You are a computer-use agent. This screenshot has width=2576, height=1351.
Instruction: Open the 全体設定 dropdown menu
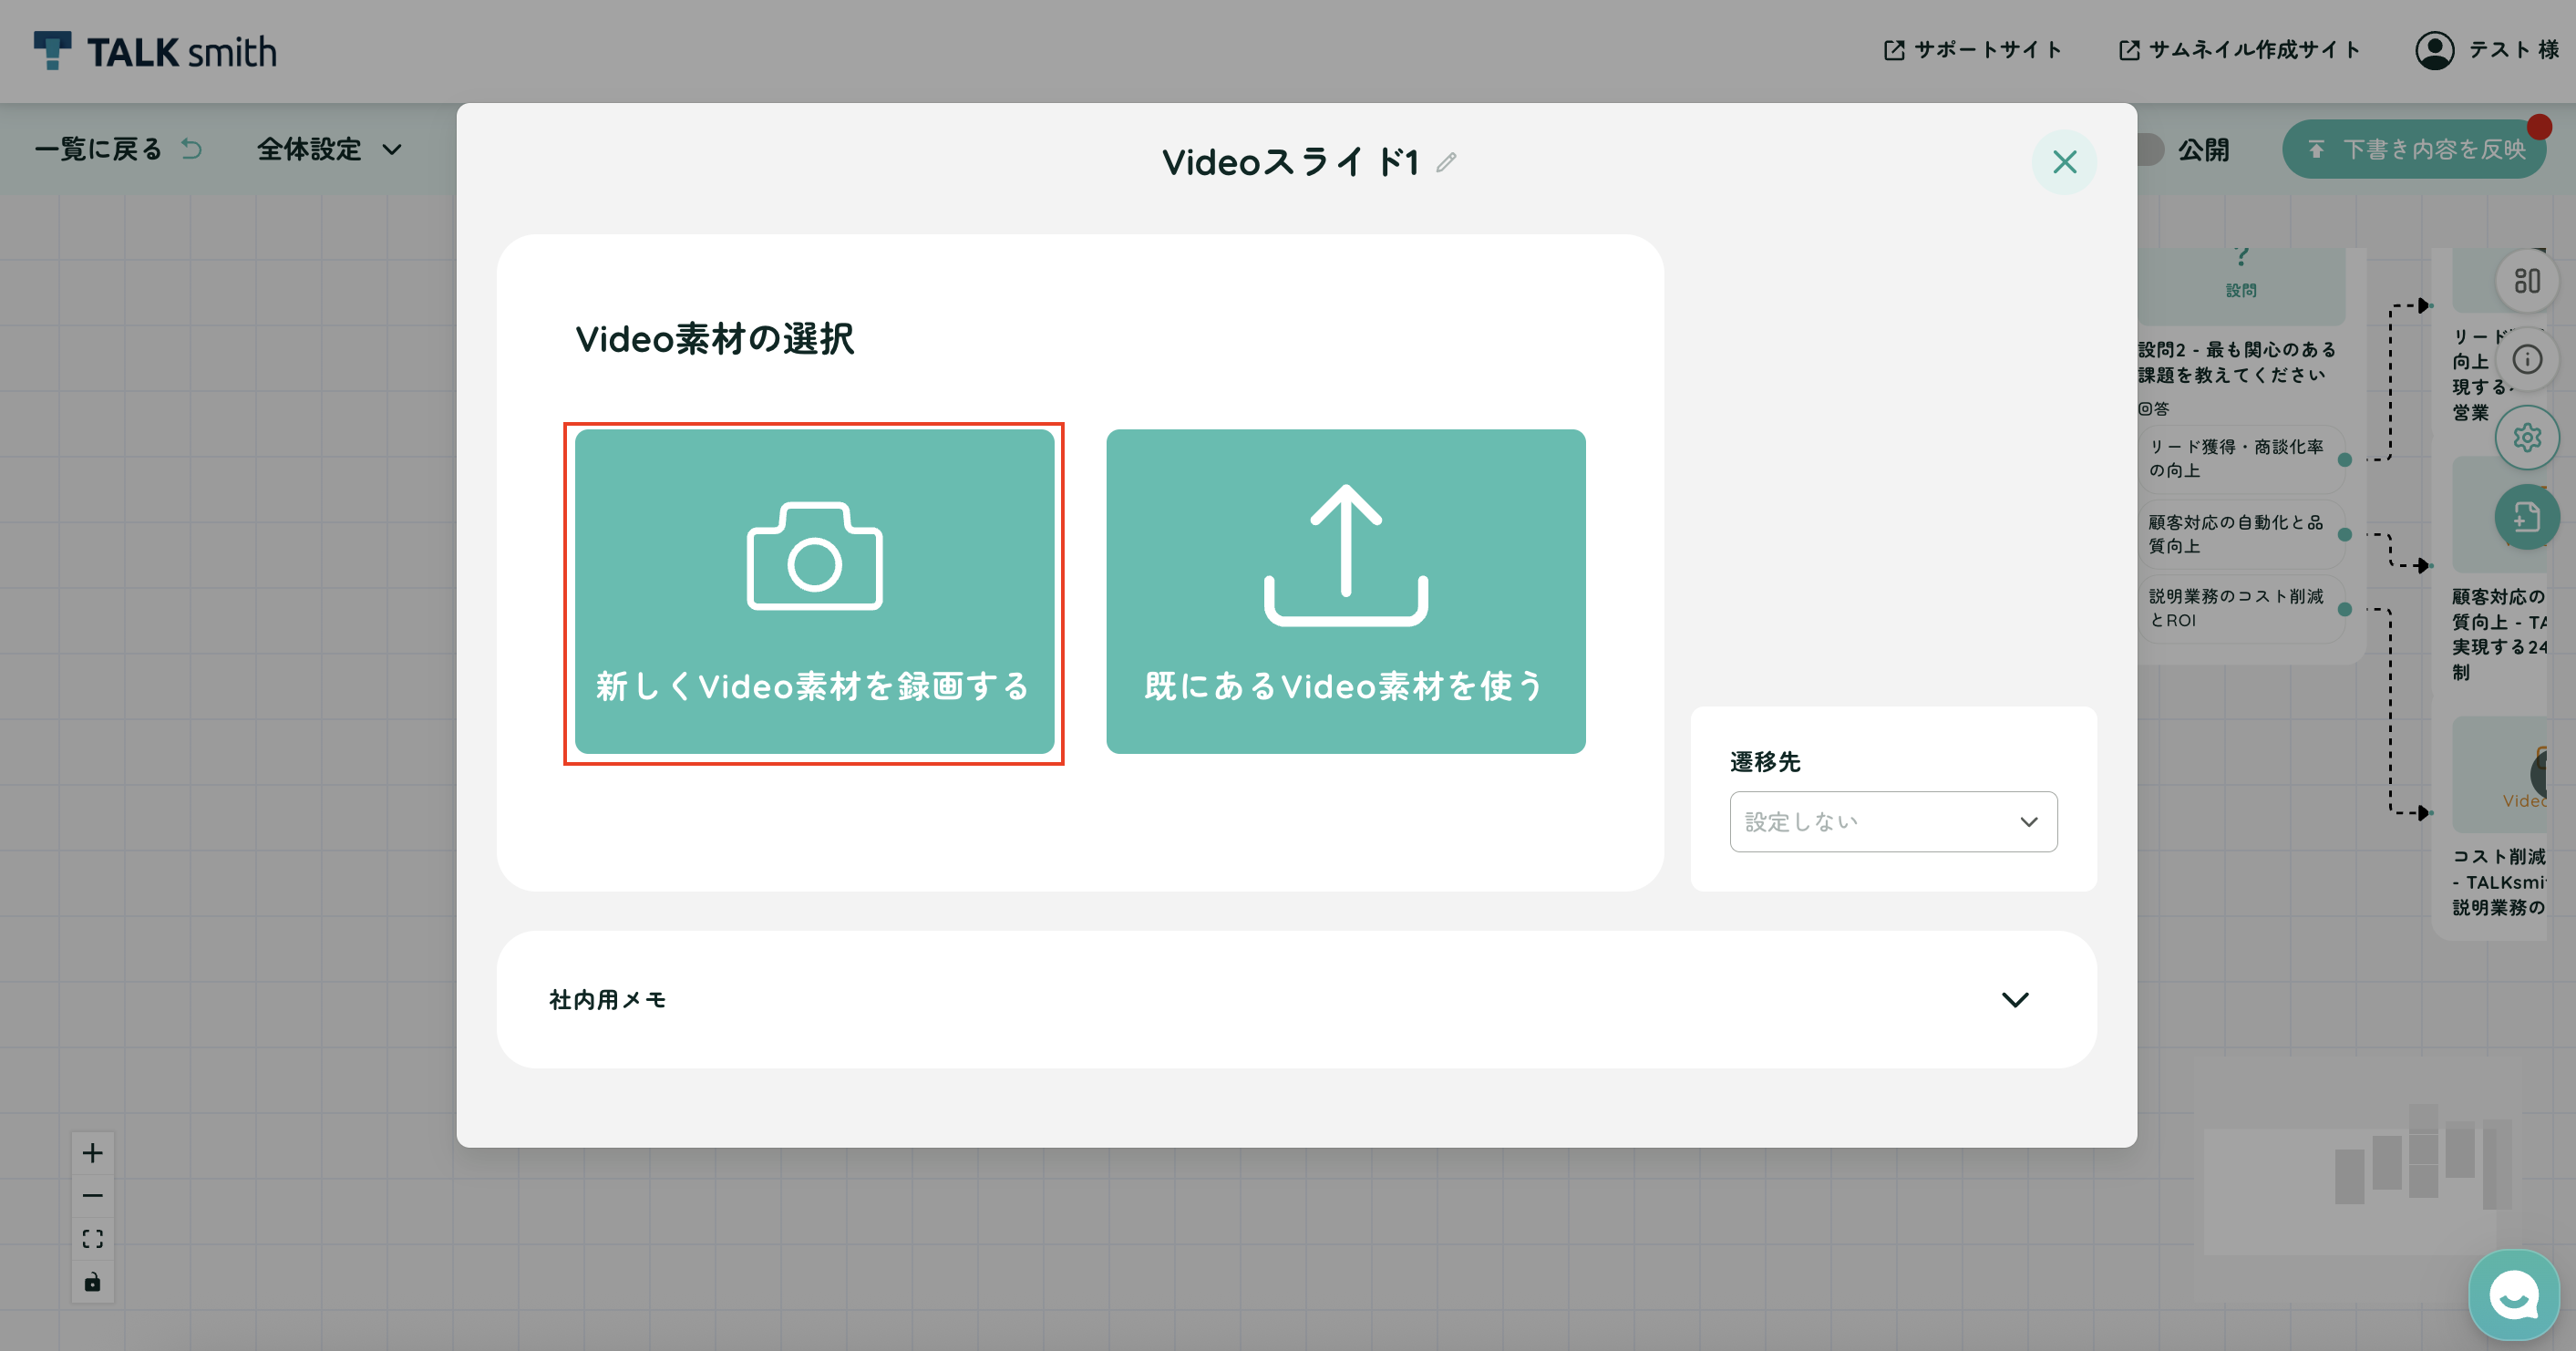coord(329,149)
